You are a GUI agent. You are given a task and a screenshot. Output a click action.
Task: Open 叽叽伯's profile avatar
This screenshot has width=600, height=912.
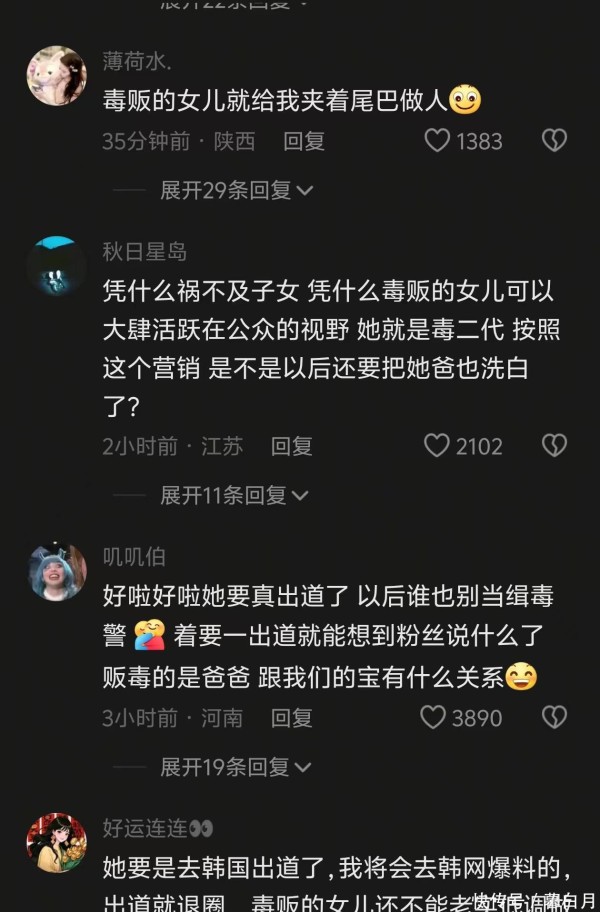[58, 572]
